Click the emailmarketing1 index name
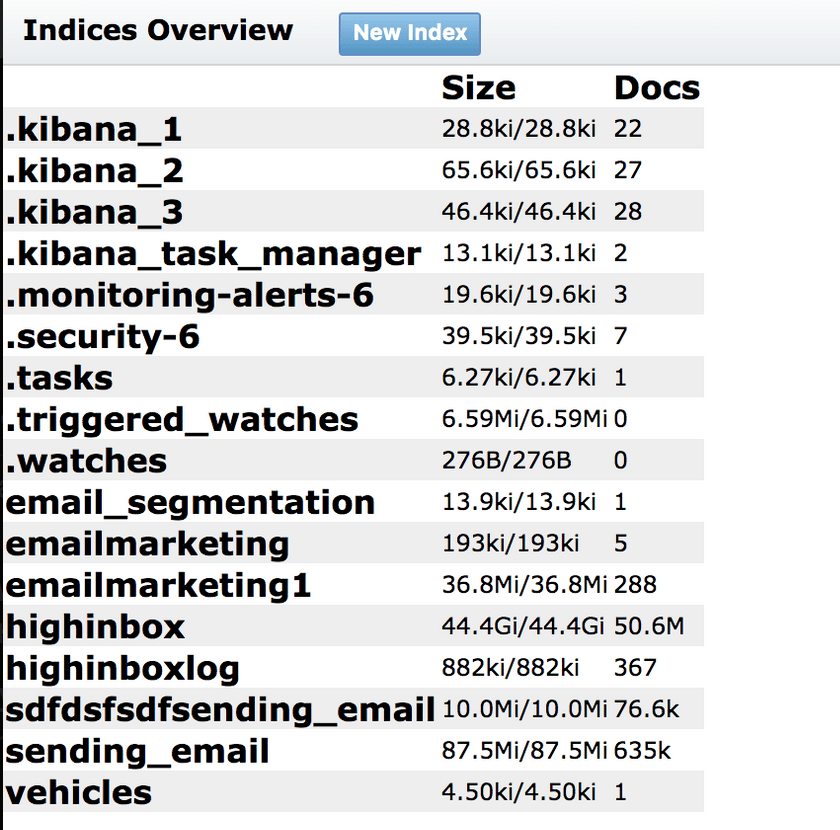The width and height of the screenshot is (840, 830). coord(158,585)
